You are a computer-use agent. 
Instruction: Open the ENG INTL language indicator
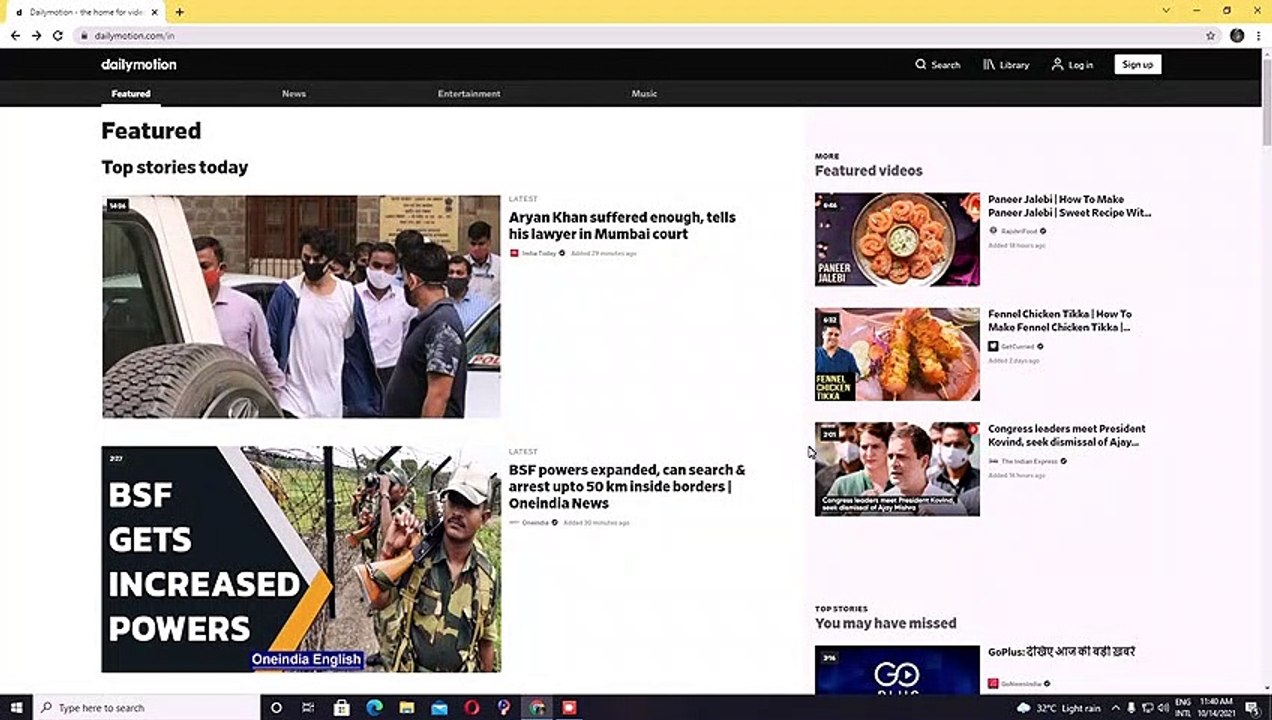pos(1183,708)
